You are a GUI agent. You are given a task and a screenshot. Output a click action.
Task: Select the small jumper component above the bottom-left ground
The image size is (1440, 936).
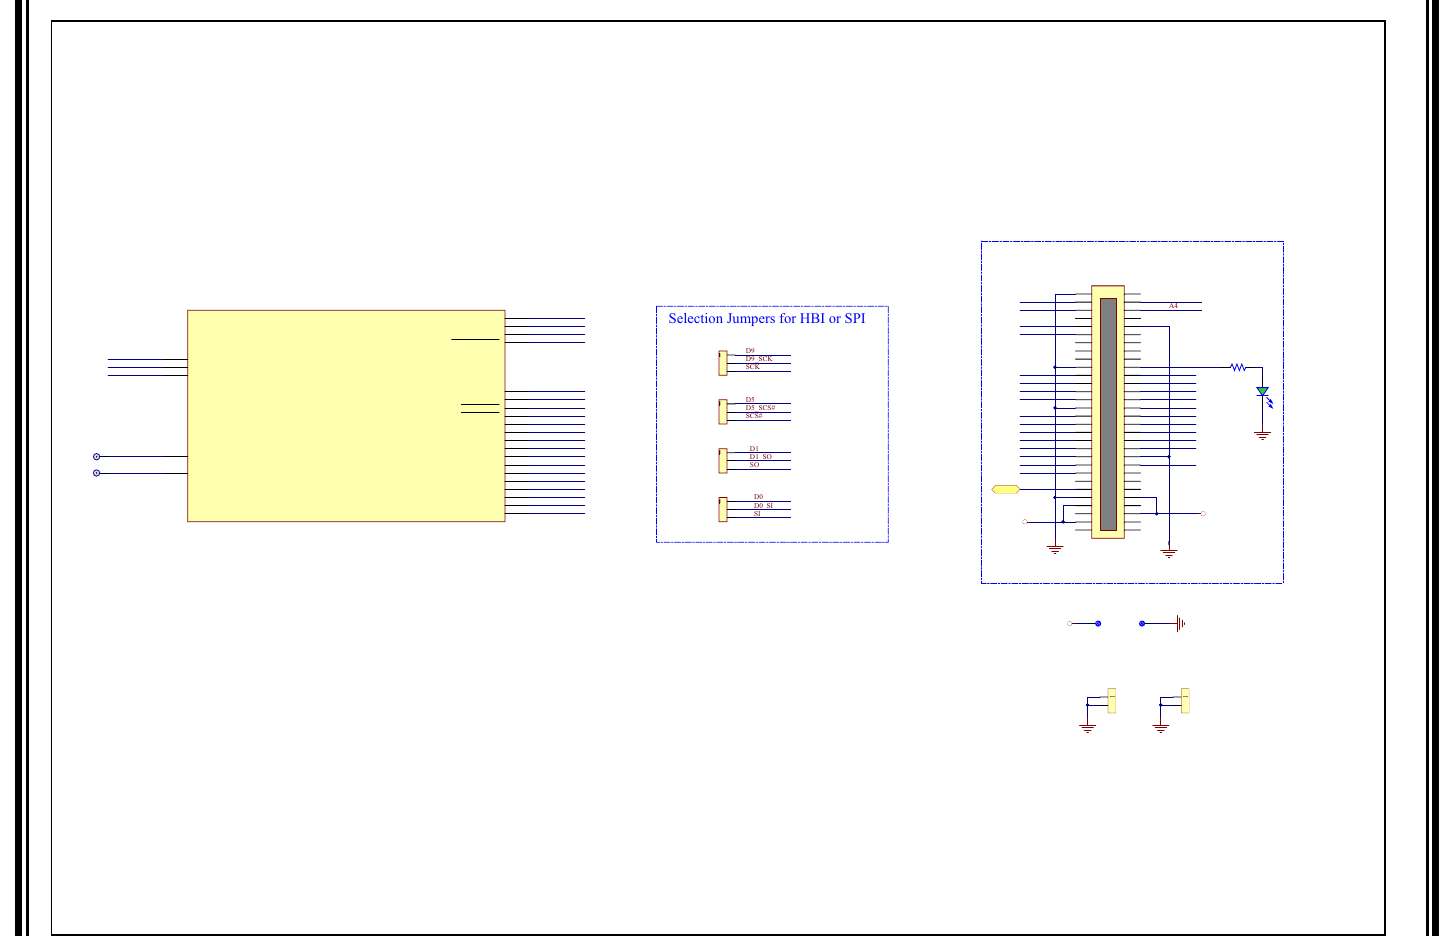1112,700
